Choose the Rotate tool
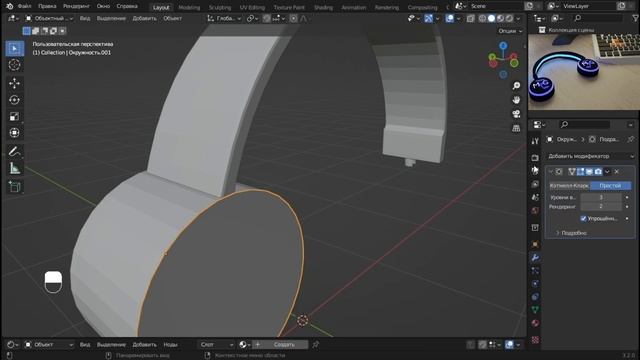Screen dimensions: 640x360 coord(14,100)
